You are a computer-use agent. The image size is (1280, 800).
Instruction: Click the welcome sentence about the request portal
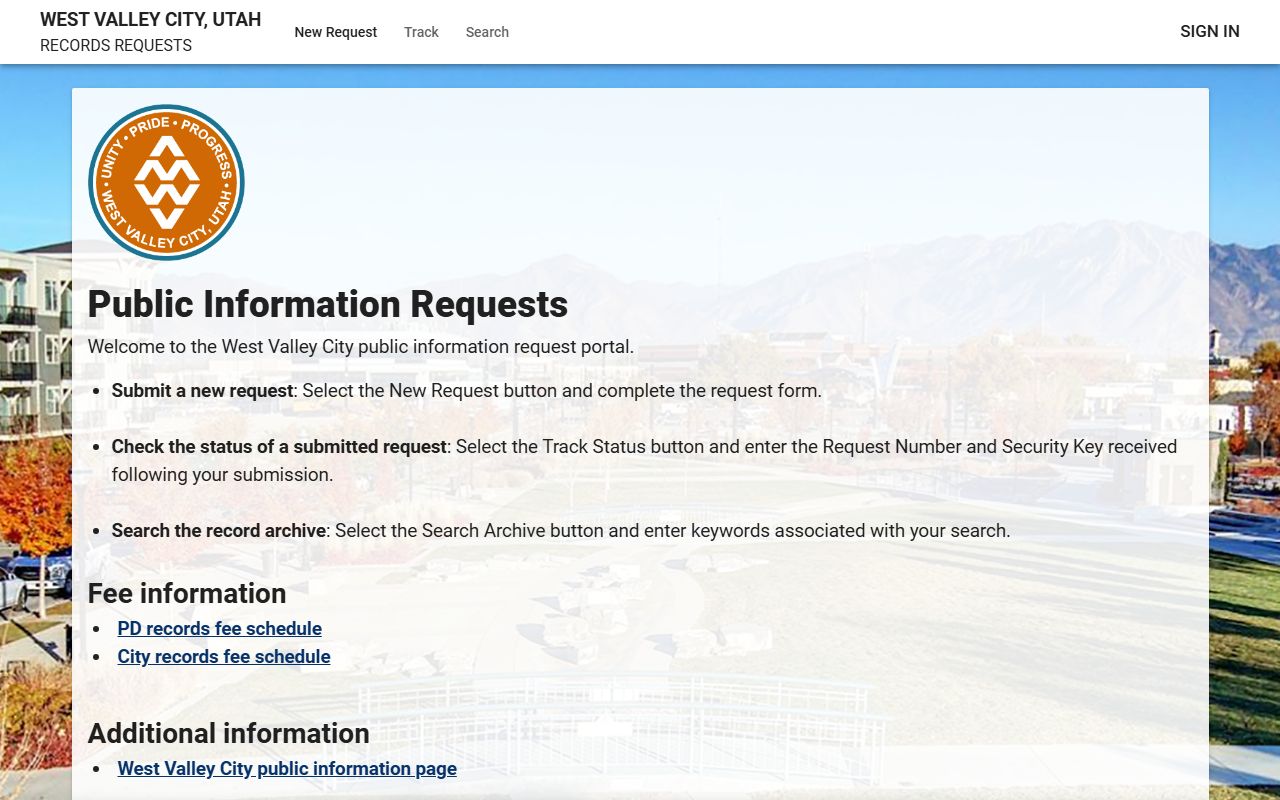click(x=361, y=347)
